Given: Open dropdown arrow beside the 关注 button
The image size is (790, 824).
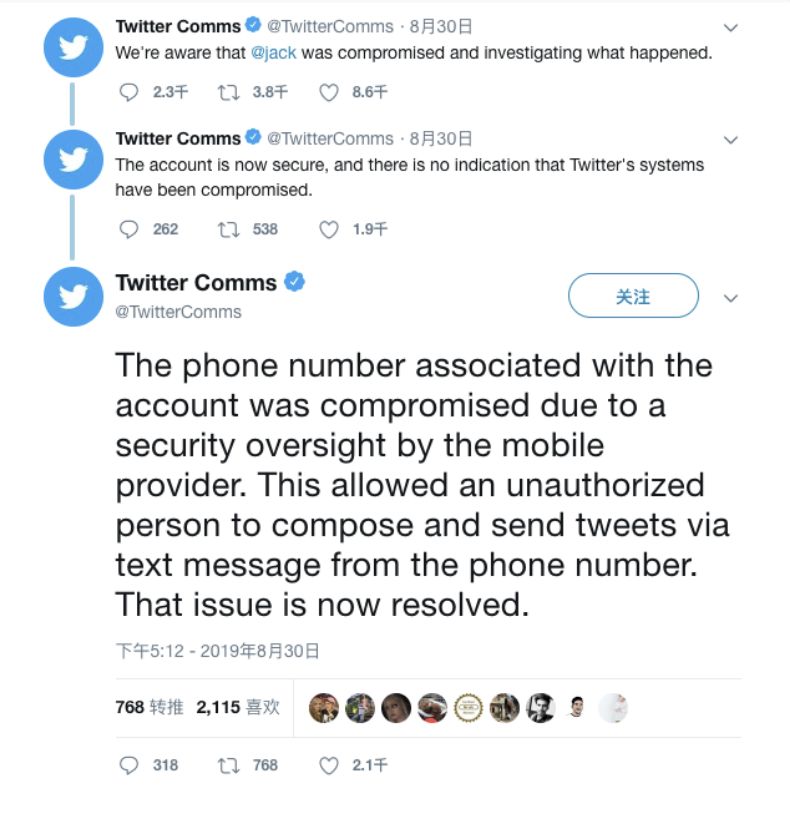Looking at the screenshot, I should (731, 298).
